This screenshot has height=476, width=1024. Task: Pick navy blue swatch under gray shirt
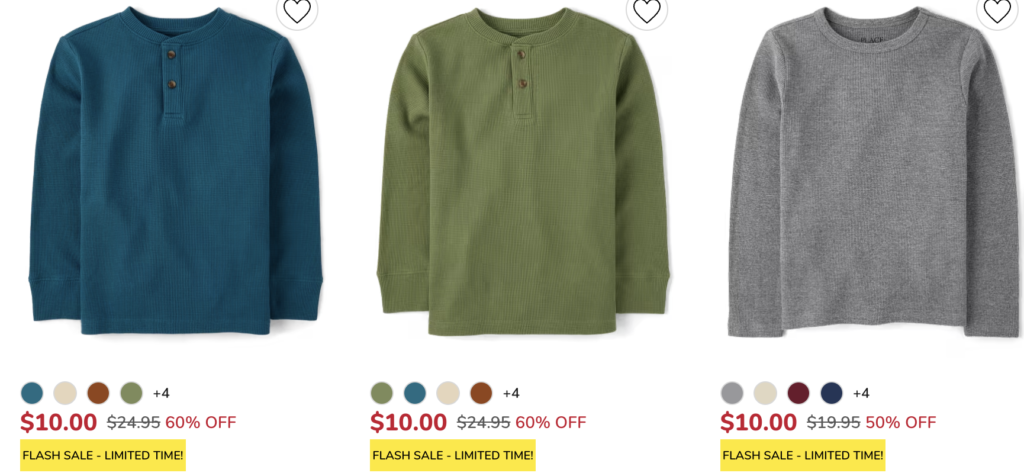point(831,393)
